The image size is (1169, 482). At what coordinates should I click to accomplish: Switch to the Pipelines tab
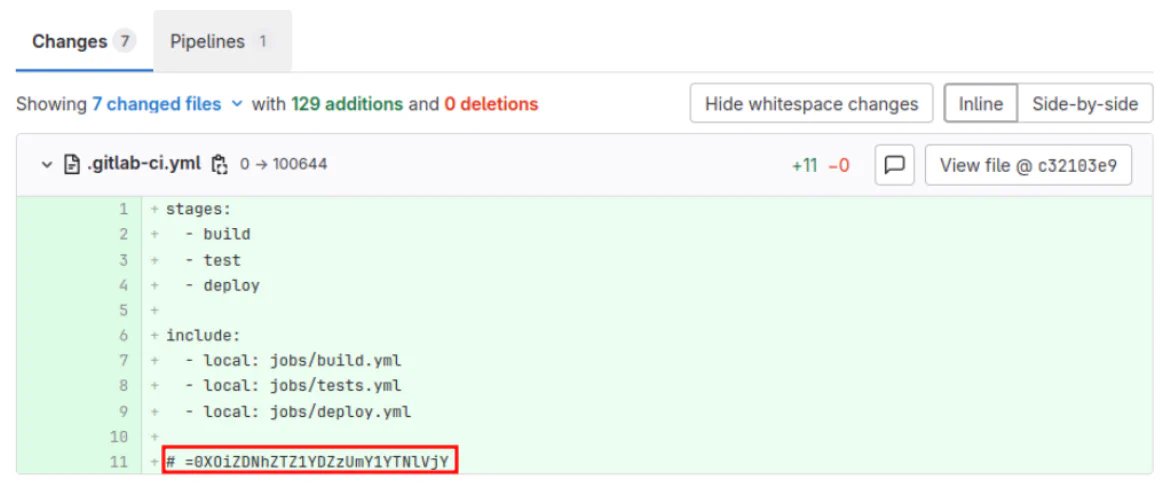[x=222, y=41]
